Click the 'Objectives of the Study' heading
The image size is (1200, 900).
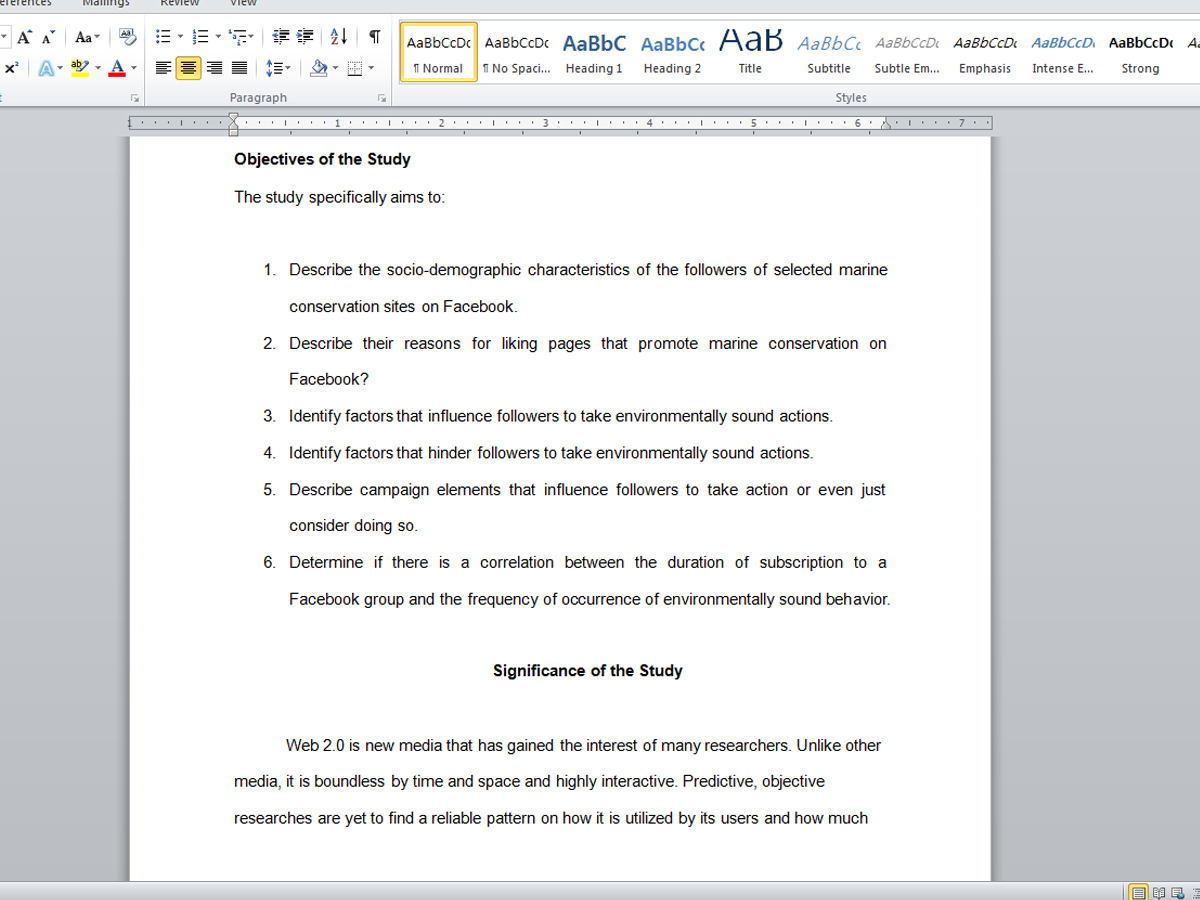click(322, 159)
